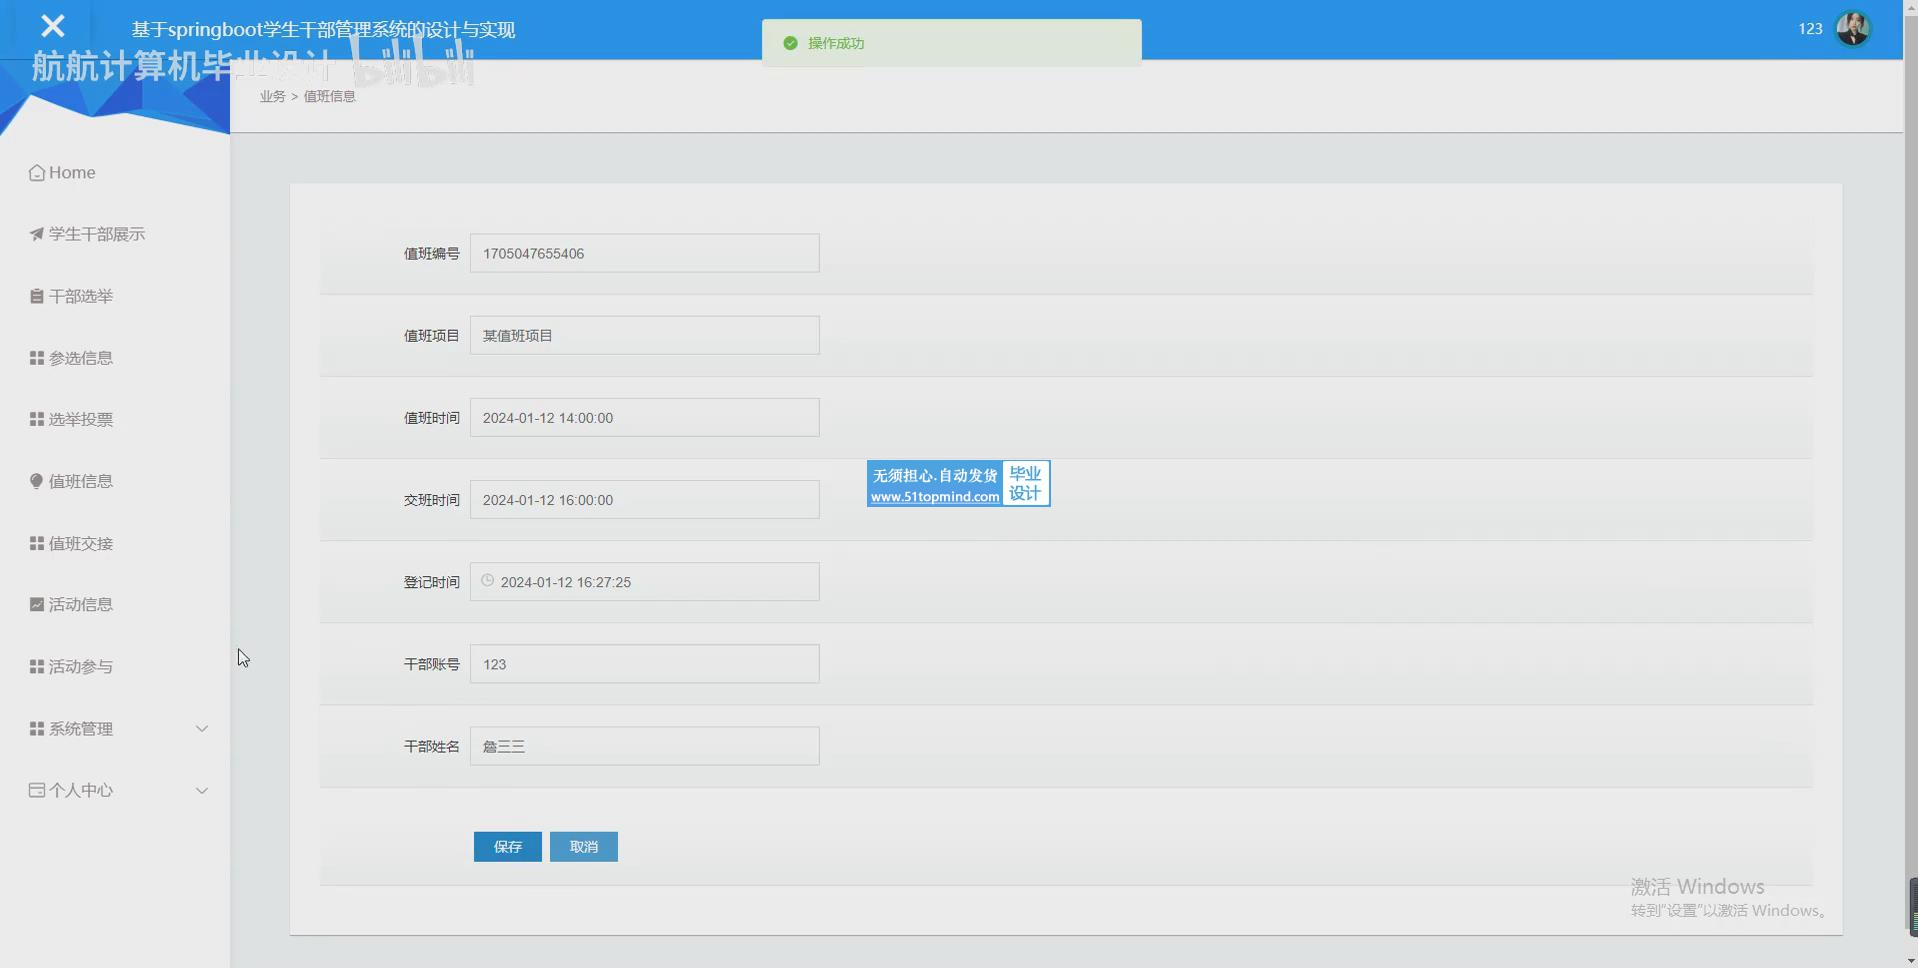Image resolution: width=1918 pixels, height=968 pixels.
Task: Click the 操作成功 notification message
Action: [x=836, y=43]
